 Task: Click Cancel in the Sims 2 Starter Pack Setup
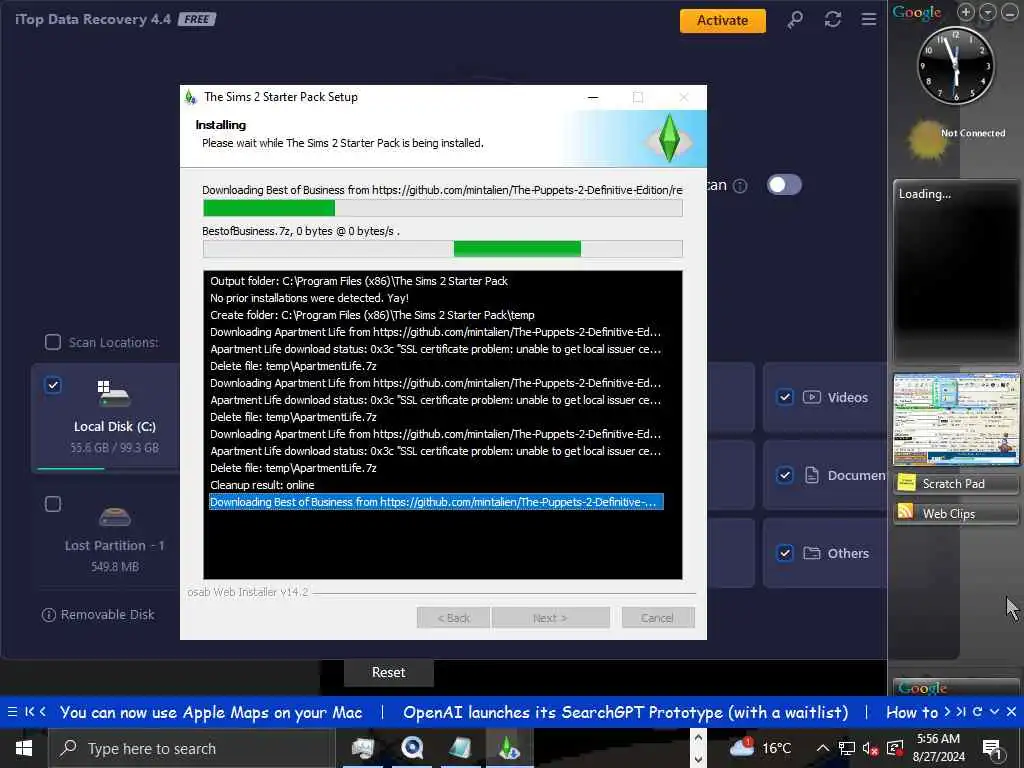(x=658, y=618)
